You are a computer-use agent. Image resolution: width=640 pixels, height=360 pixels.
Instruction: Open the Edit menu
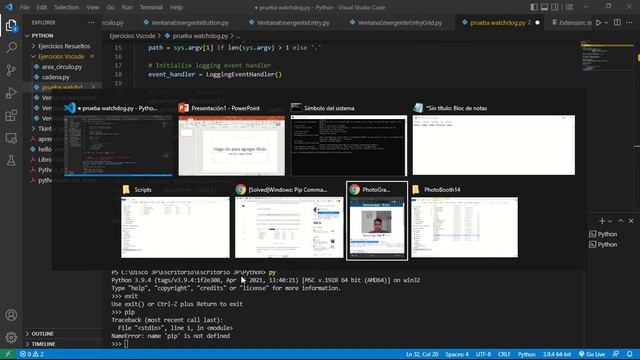click(41, 7)
